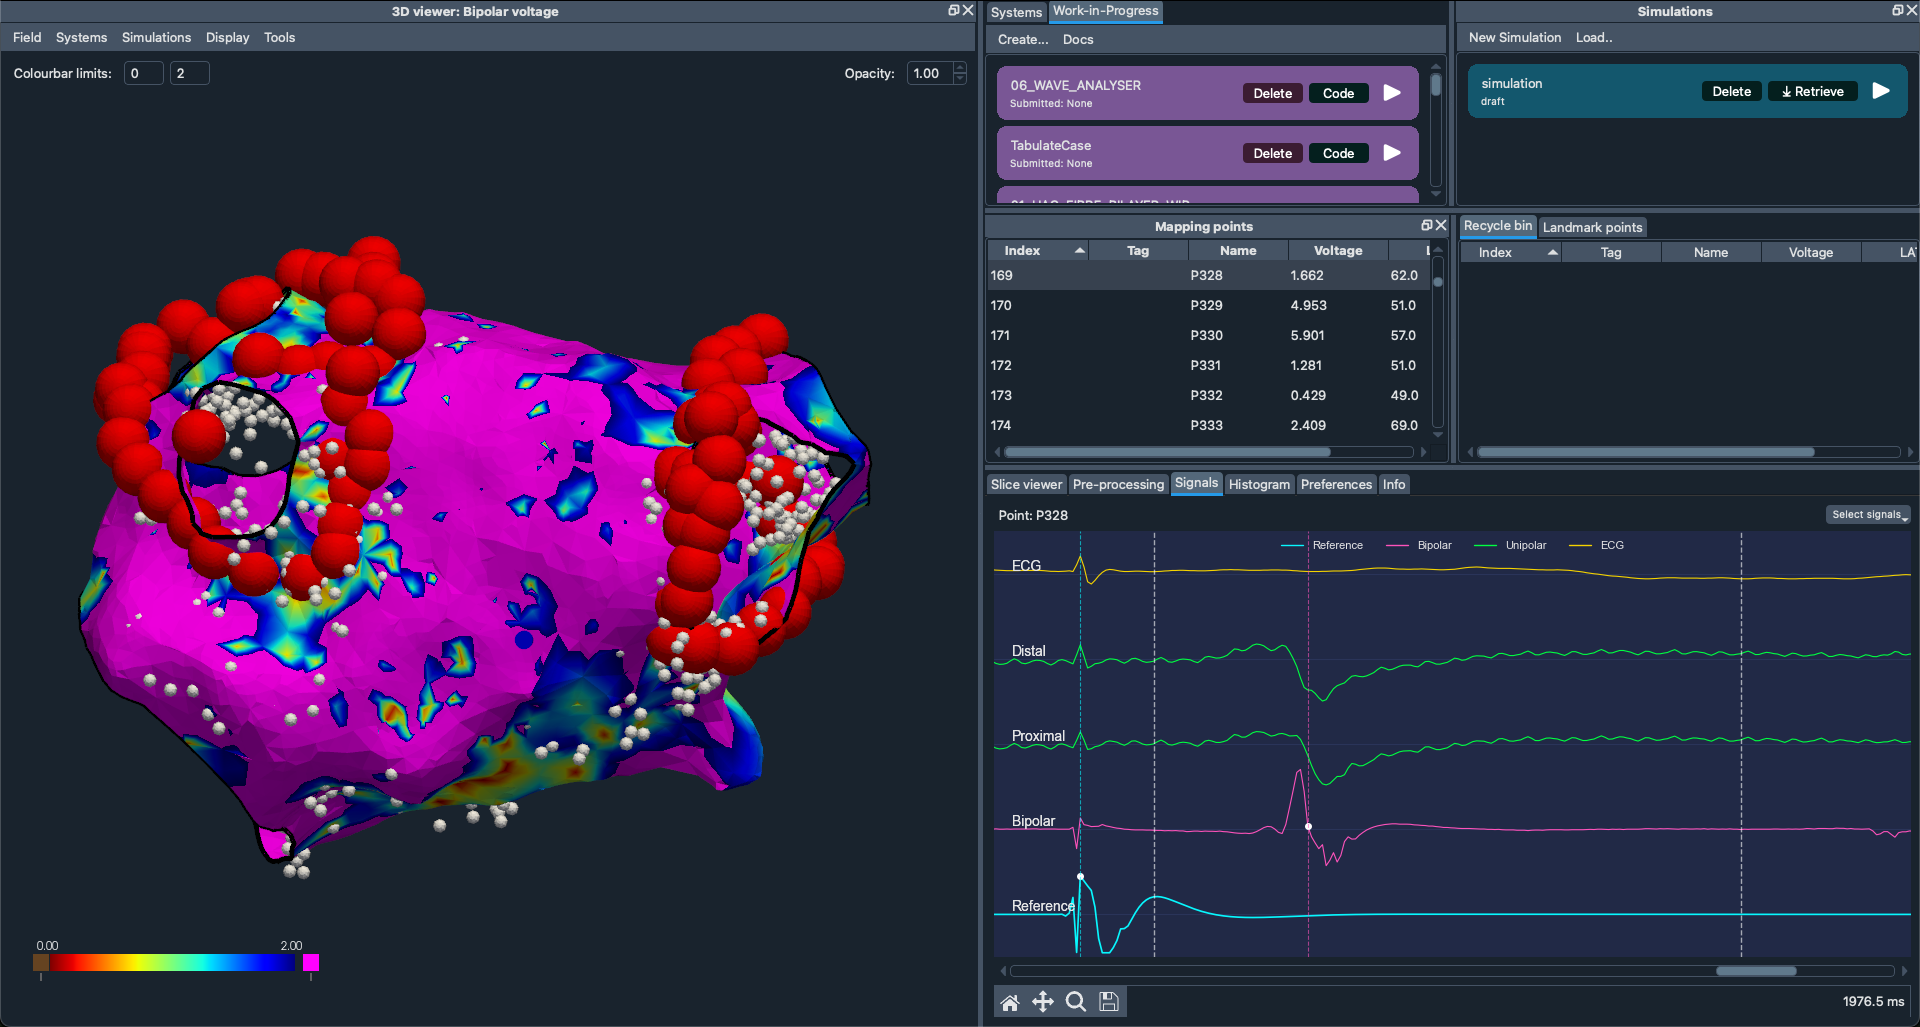The width and height of the screenshot is (1920, 1027).
Task: Click Load.. in Simulations panel
Action: (1594, 38)
